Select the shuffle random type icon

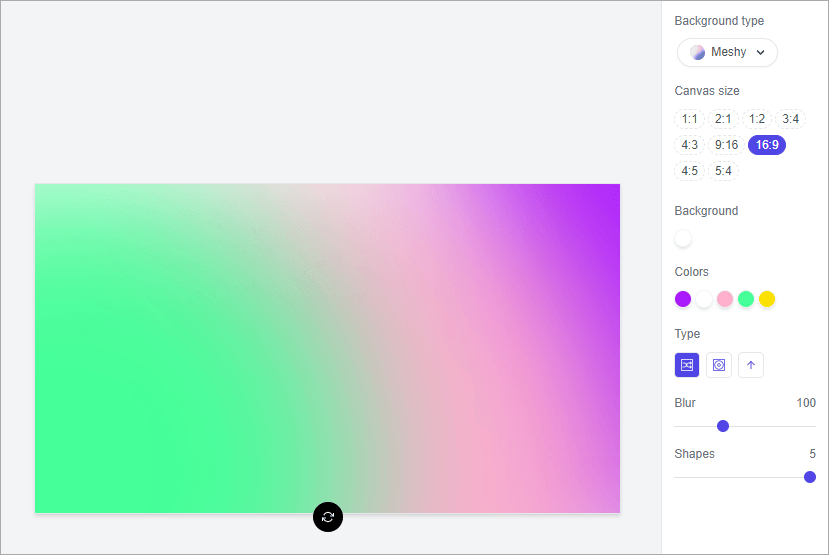click(x=687, y=365)
